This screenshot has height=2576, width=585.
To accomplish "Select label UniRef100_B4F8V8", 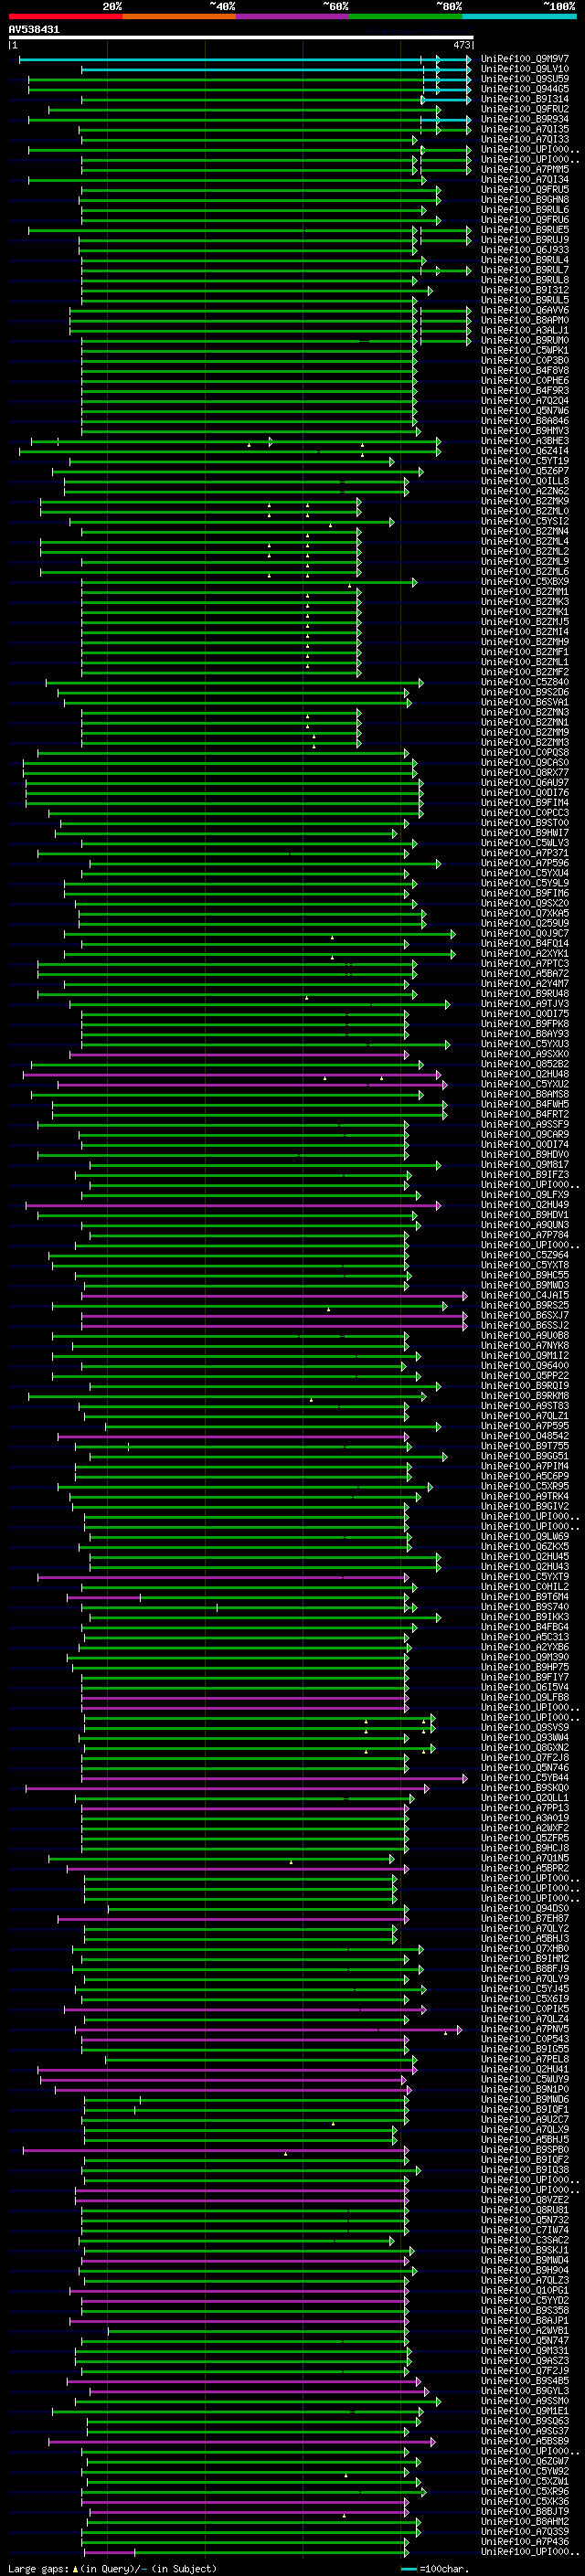I will (x=525, y=371).
